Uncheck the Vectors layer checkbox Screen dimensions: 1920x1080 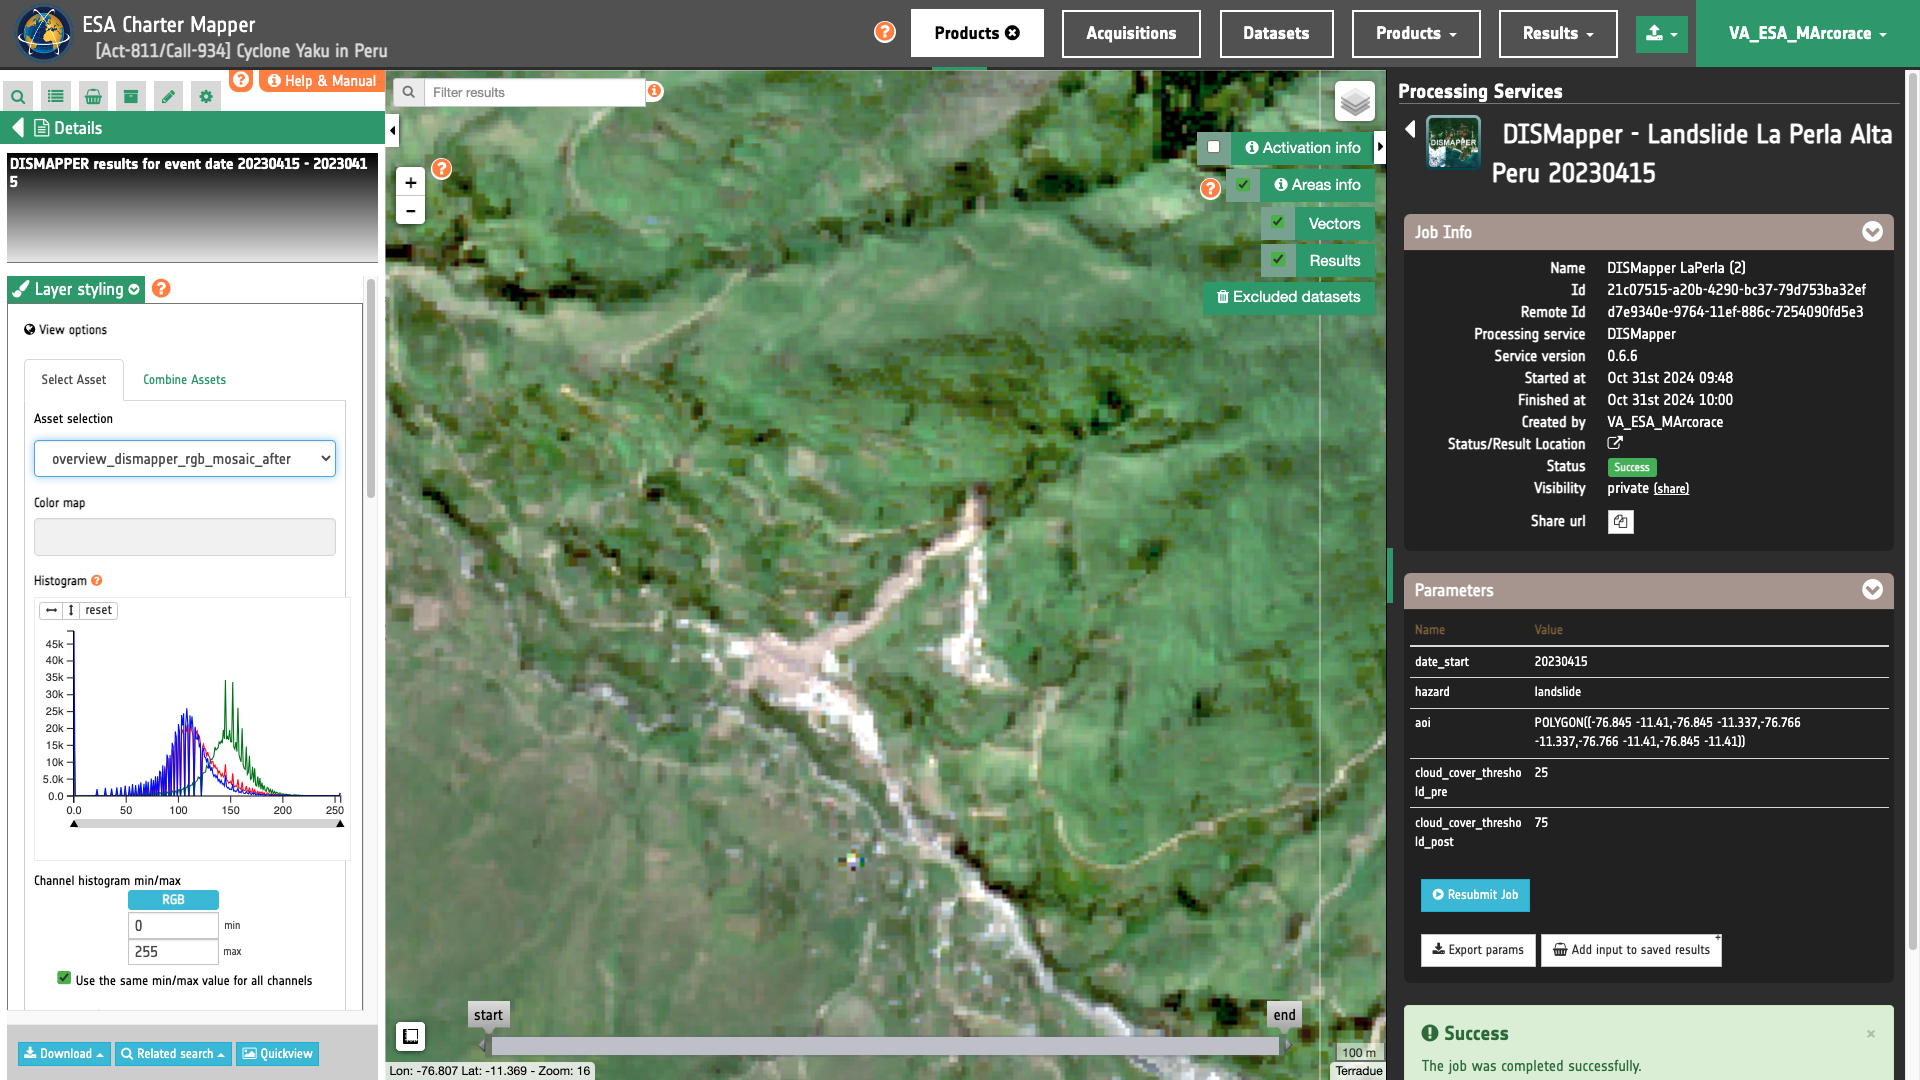point(1278,223)
